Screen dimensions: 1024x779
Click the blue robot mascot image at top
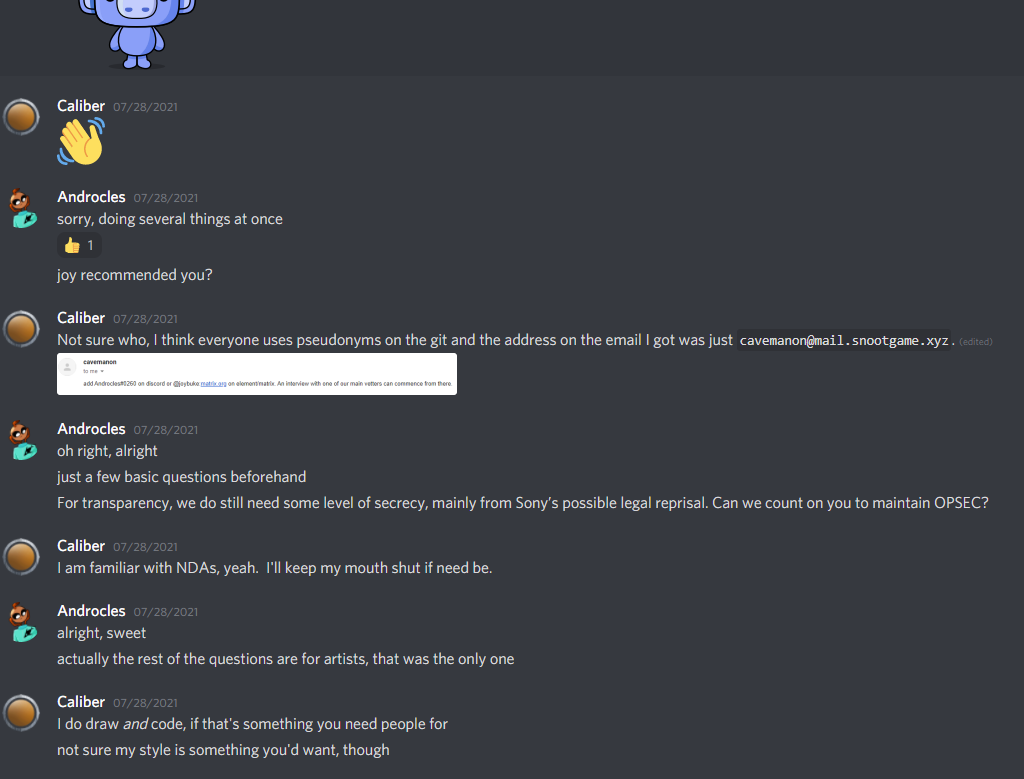(x=137, y=33)
